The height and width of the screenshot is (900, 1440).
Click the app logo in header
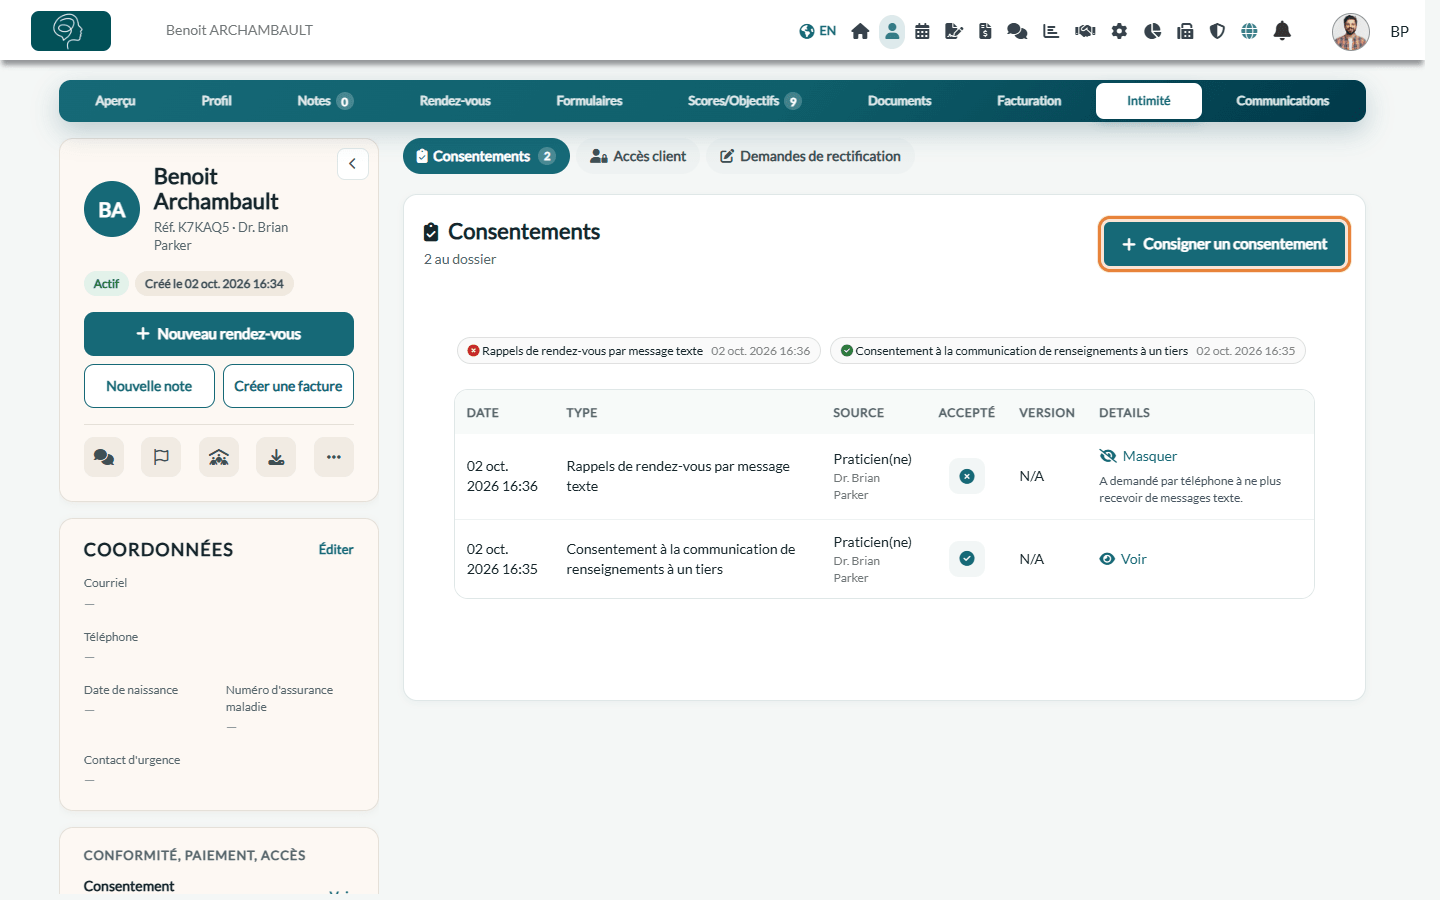tap(71, 31)
